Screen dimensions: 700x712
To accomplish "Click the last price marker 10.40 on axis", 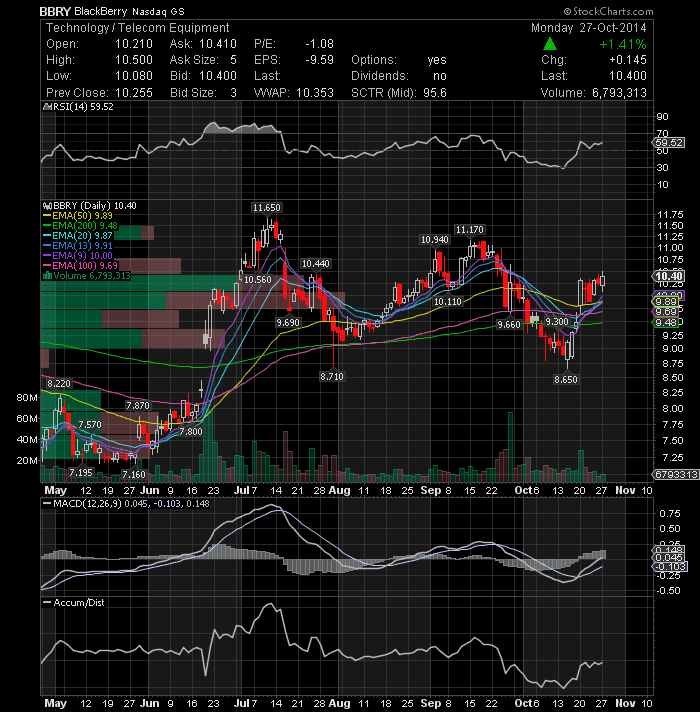I will coord(669,276).
